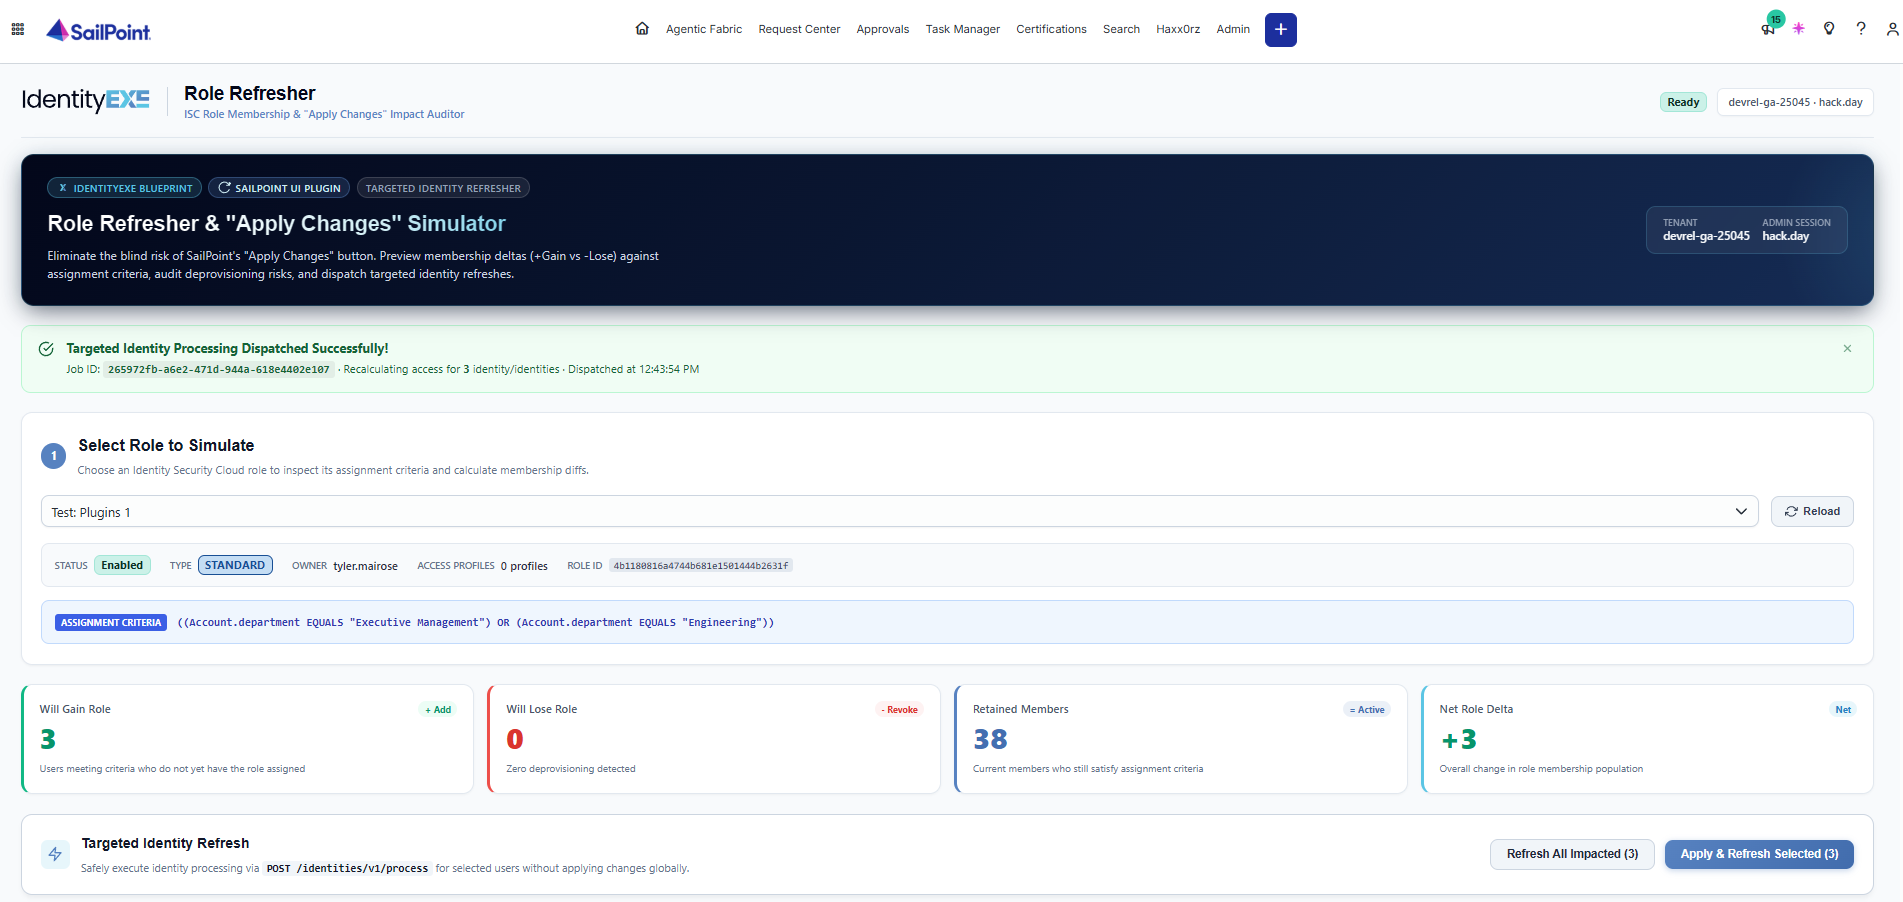Click the Ready status badge

click(x=1683, y=102)
